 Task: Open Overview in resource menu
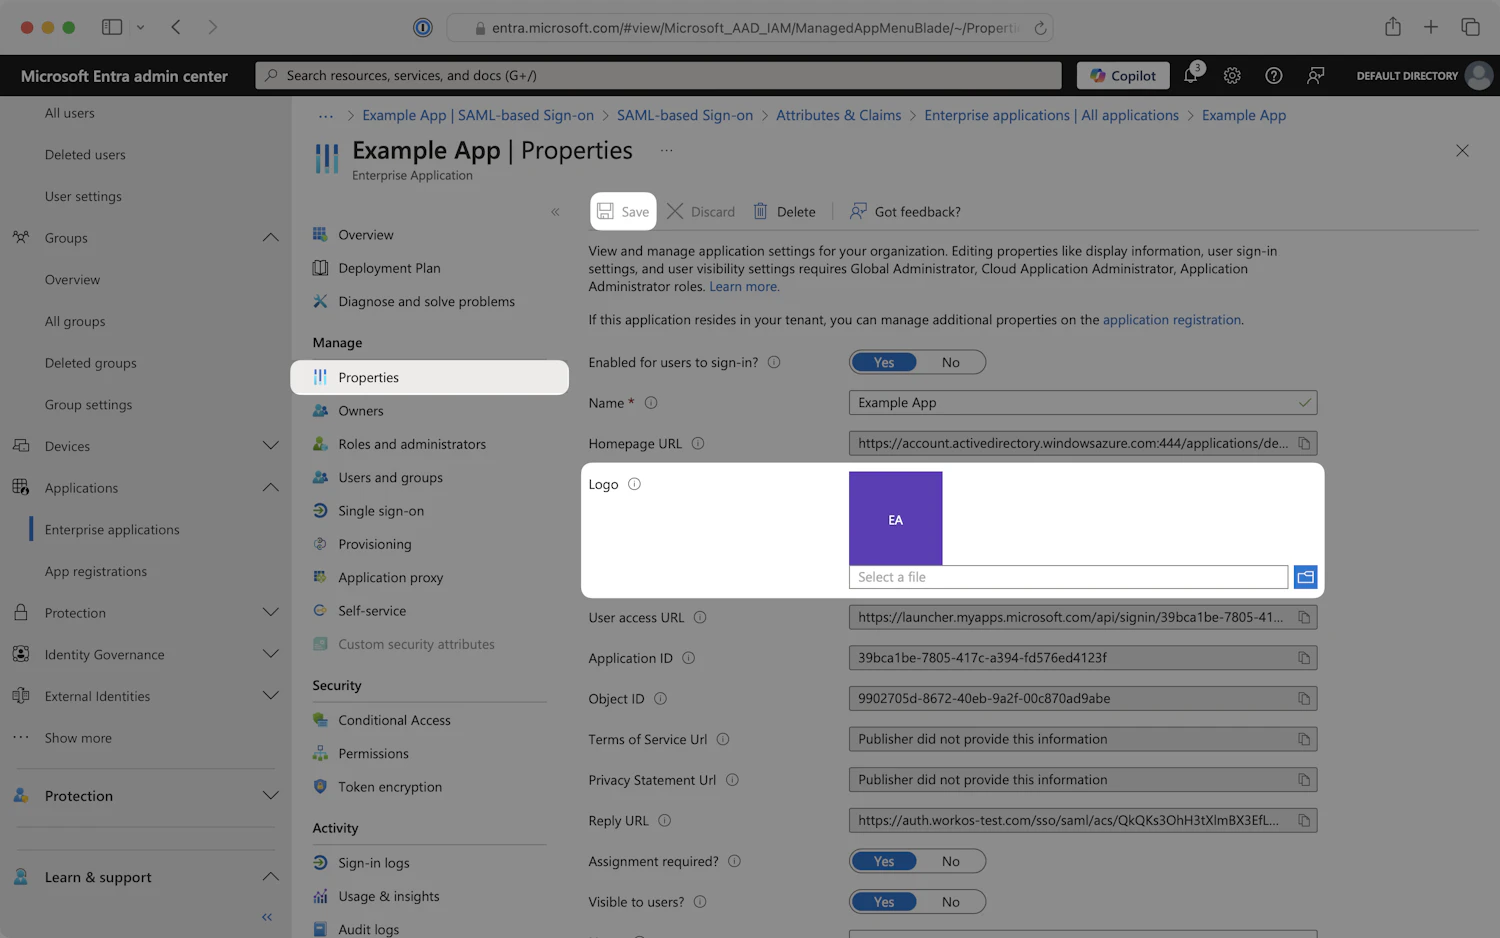[365, 235]
